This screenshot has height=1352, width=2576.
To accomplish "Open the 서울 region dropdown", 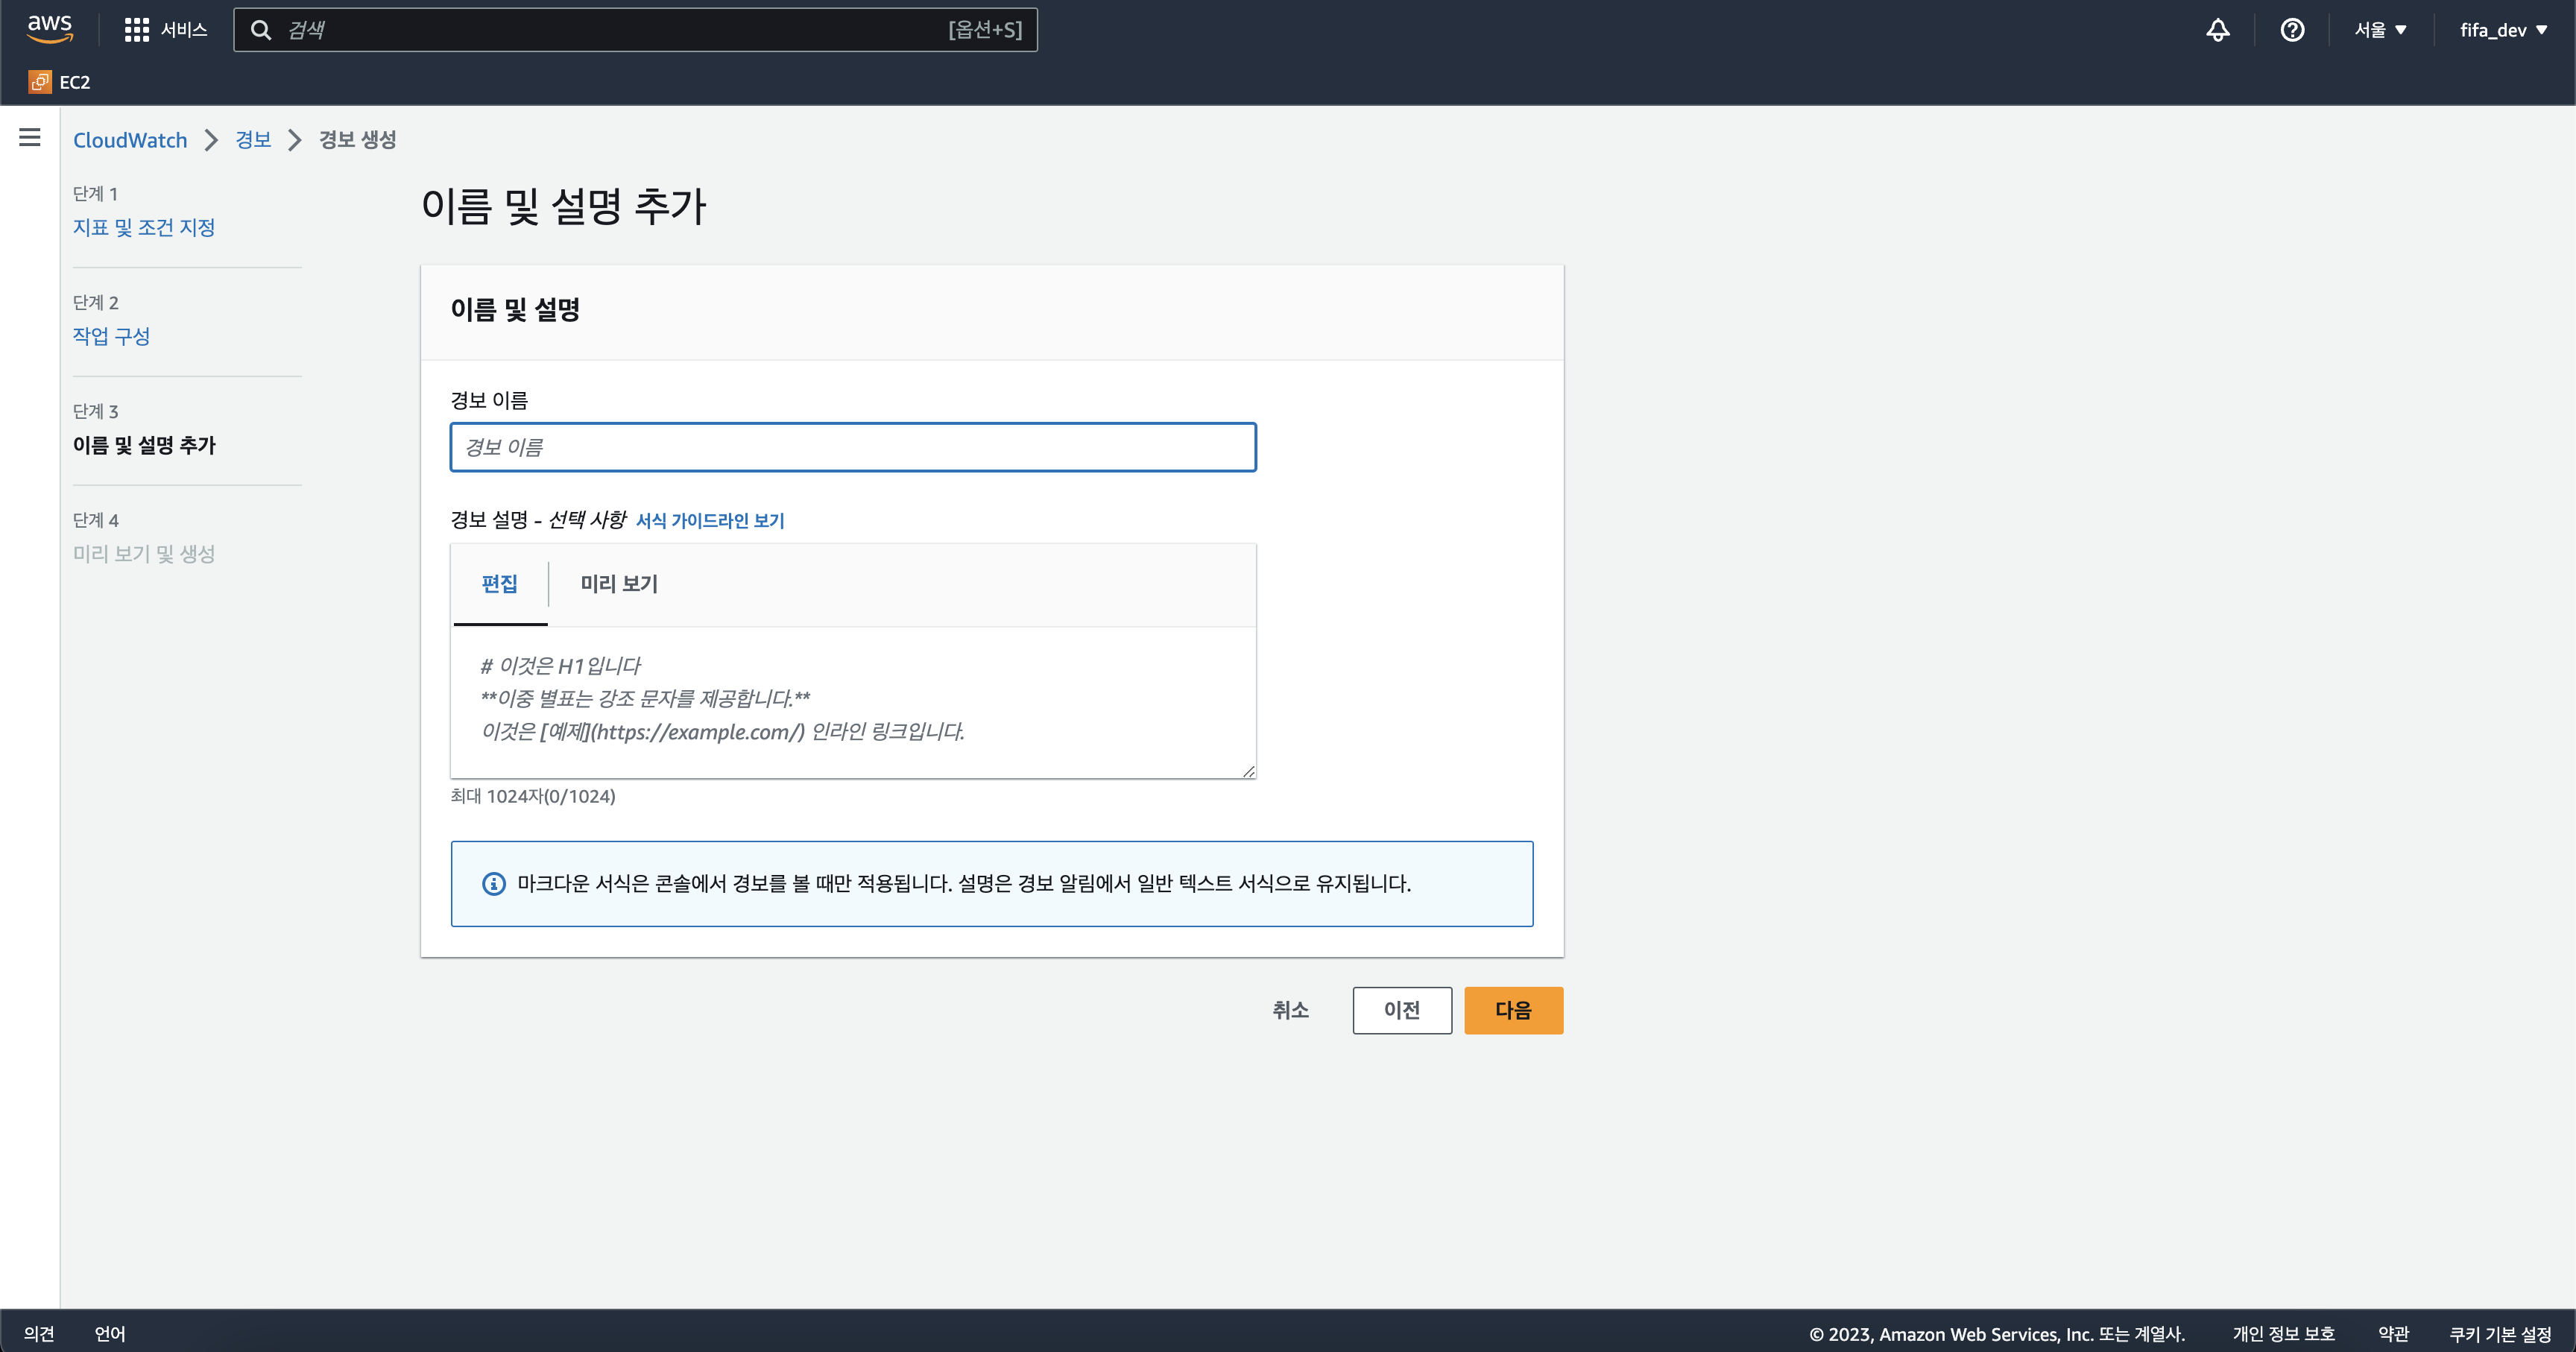I will pyautogui.click(x=2379, y=30).
